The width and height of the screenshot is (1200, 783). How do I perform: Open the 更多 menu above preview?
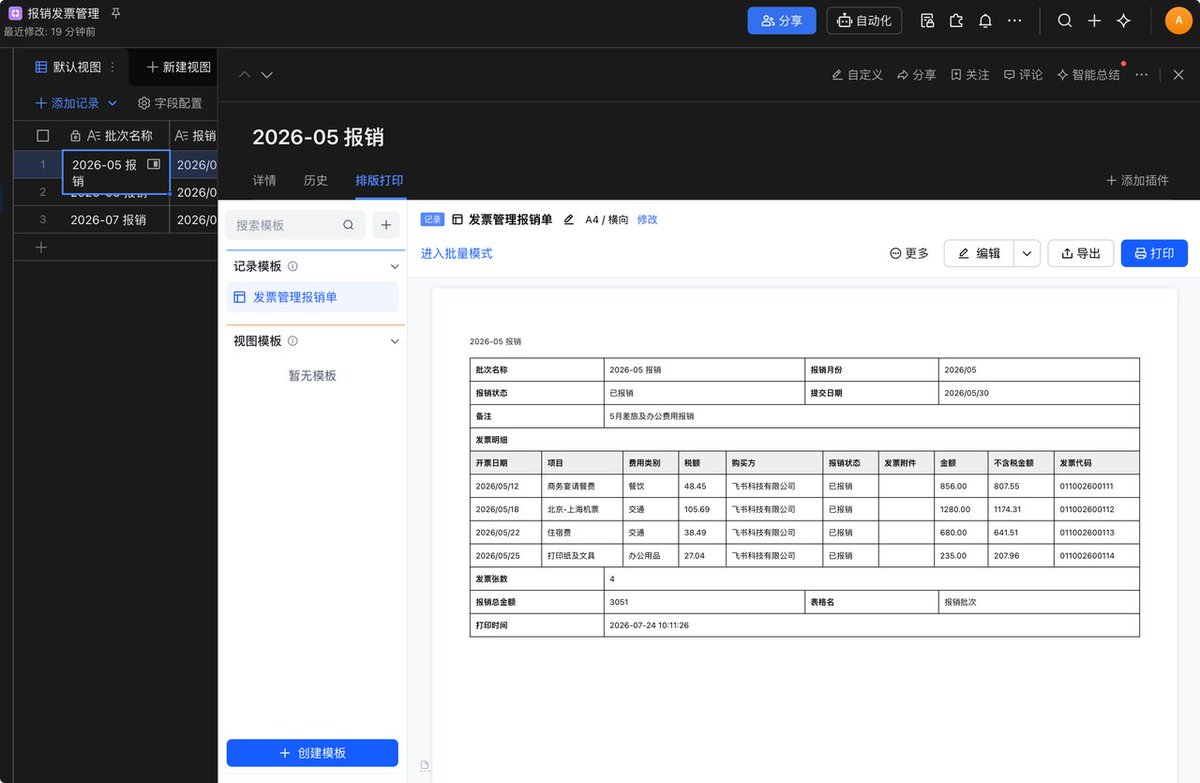click(909, 254)
